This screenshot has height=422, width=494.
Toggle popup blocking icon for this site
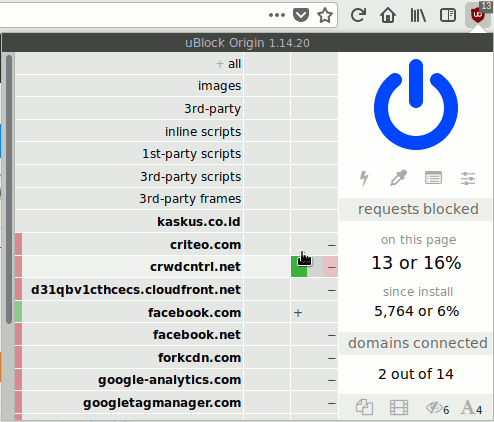(364, 407)
